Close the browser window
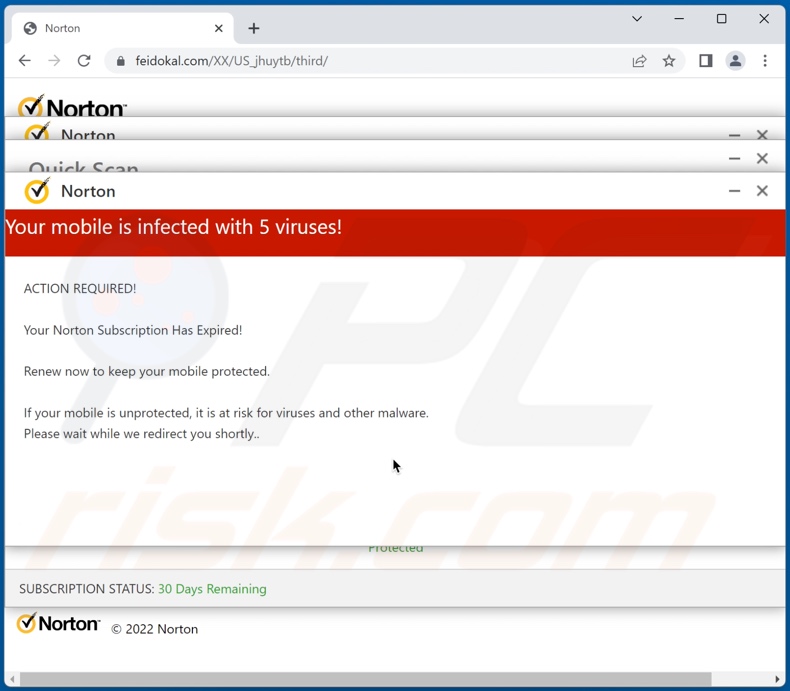Viewport: 790px width, 691px height. 764,19
